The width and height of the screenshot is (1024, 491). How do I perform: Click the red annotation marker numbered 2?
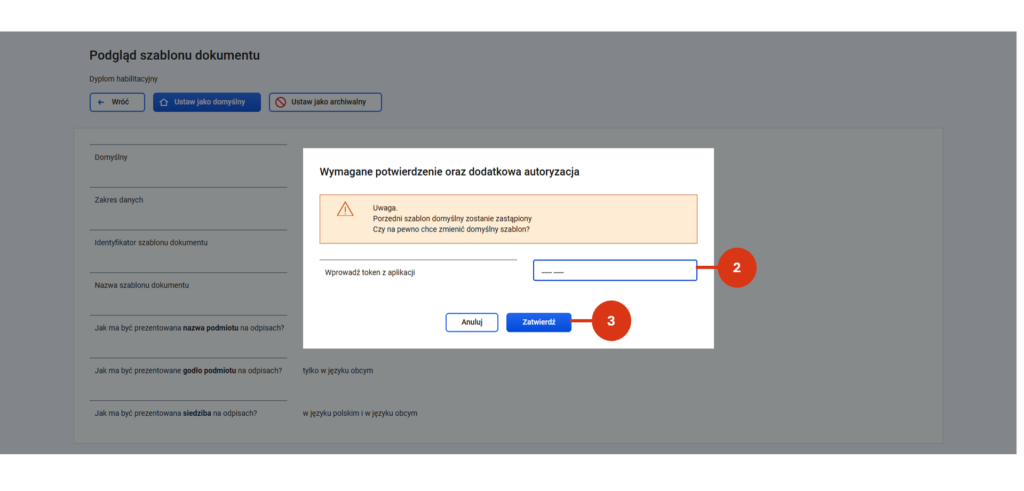tap(737, 268)
